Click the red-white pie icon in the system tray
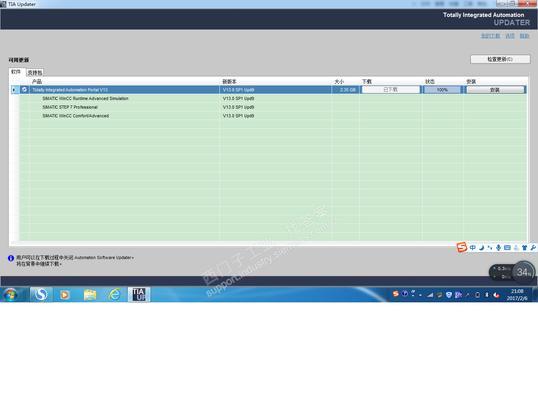This screenshot has height=400, width=538. click(x=496, y=295)
